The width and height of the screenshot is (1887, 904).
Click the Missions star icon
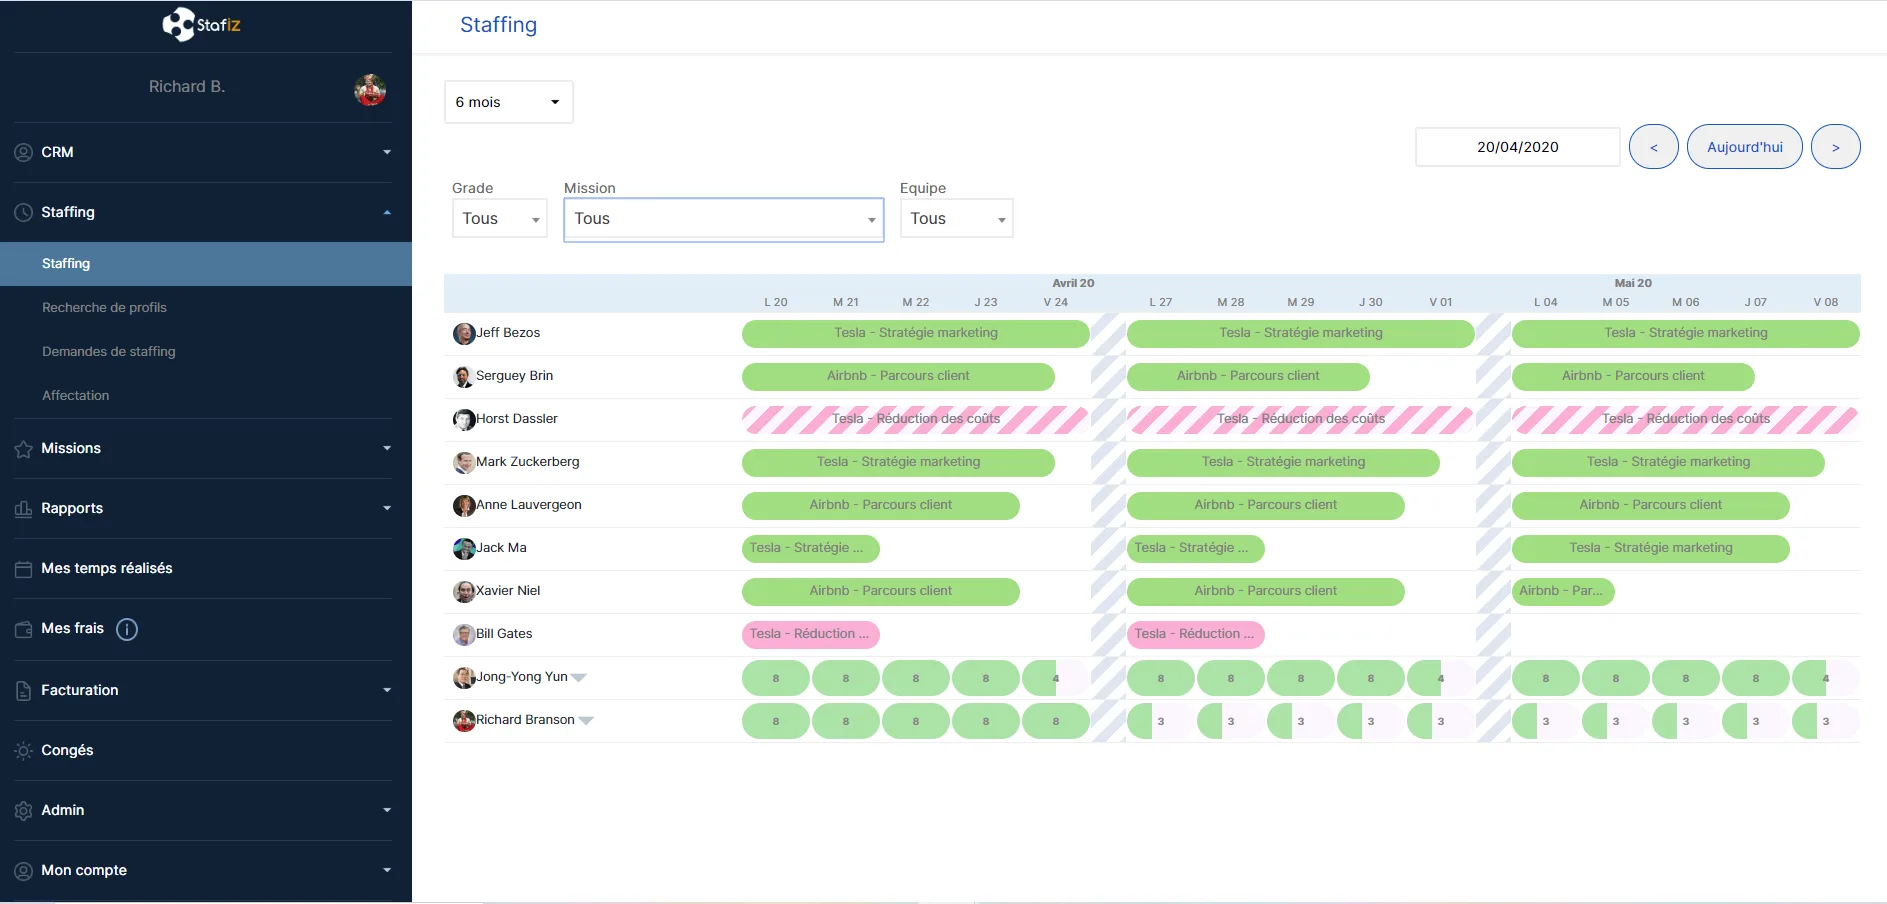24,449
